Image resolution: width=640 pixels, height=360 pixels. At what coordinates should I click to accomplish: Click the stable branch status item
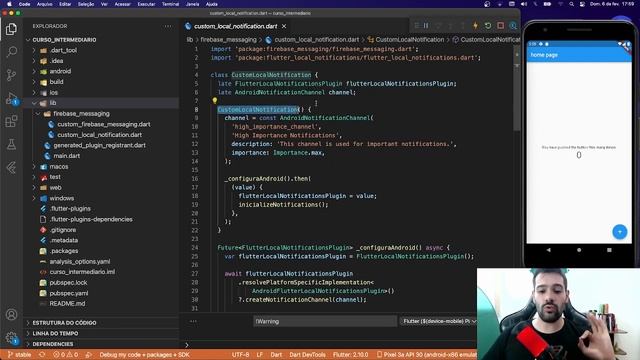pyautogui.click(x=20, y=355)
